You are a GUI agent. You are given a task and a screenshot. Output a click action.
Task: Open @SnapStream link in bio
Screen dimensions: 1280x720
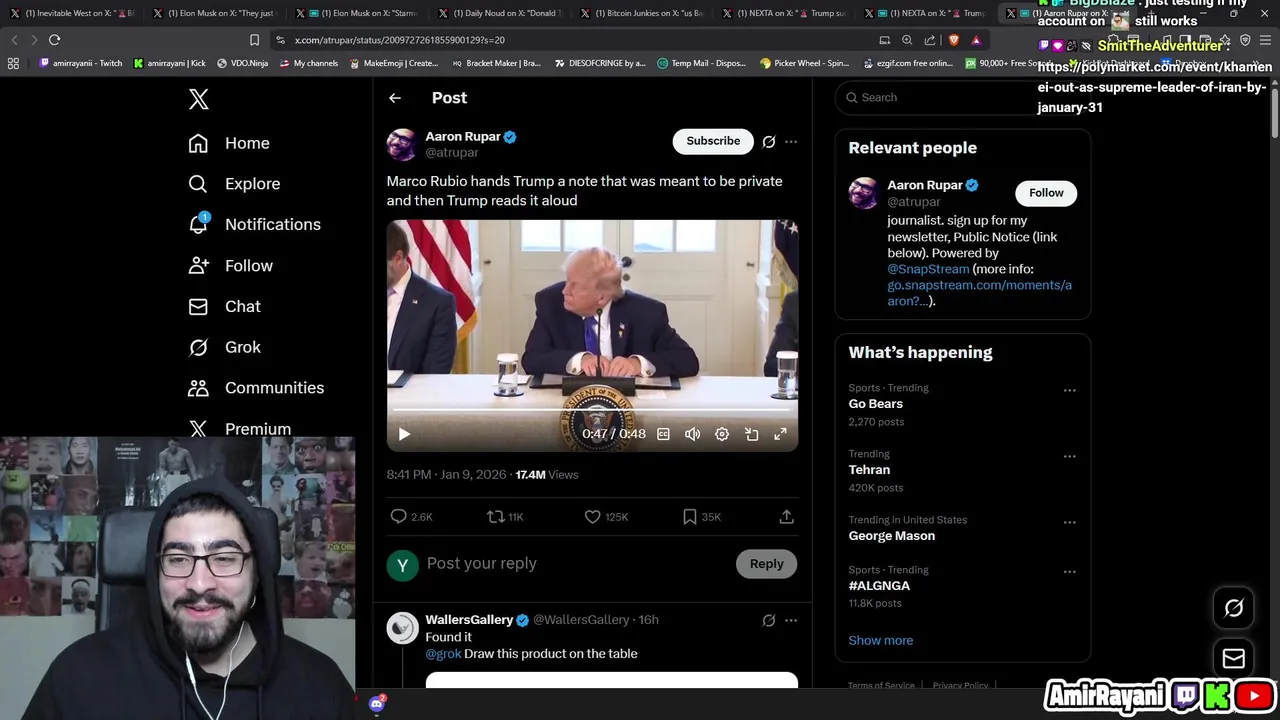pyautogui.click(x=928, y=269)
